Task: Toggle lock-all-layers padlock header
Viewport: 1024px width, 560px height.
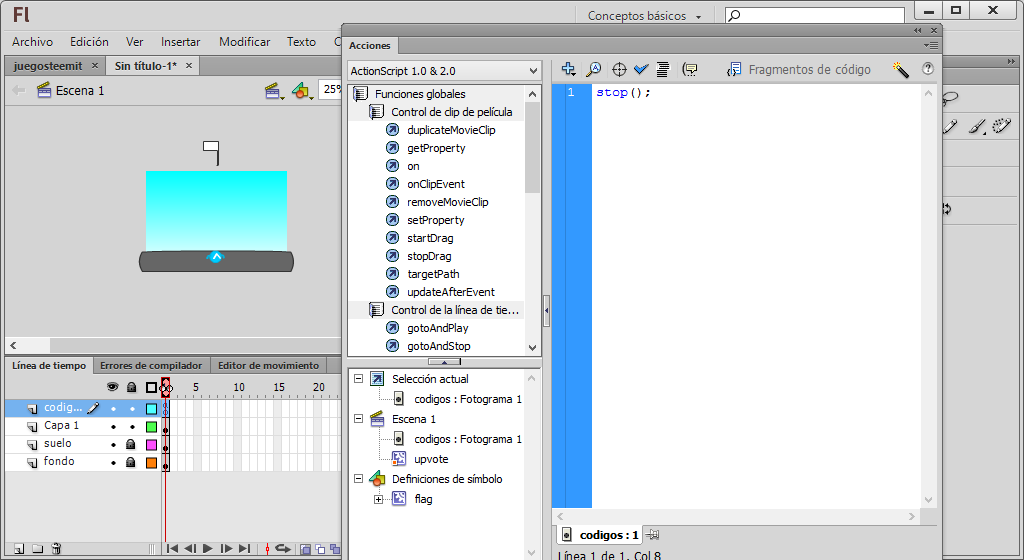Action: coord(131,388)
